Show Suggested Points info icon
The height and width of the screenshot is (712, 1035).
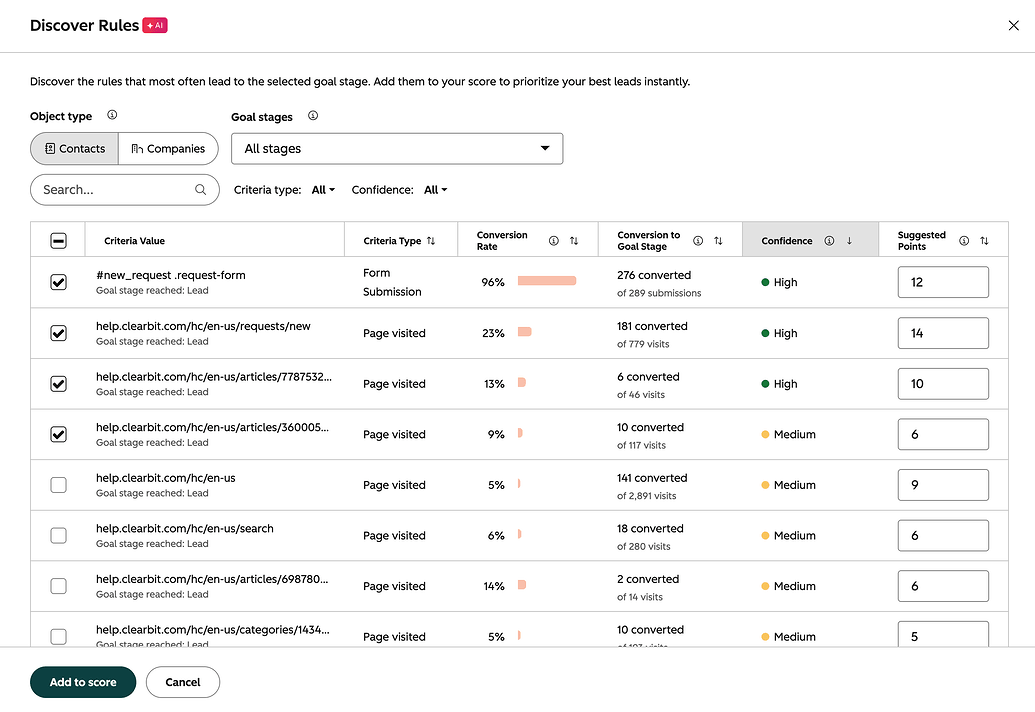tap(964, 241)
